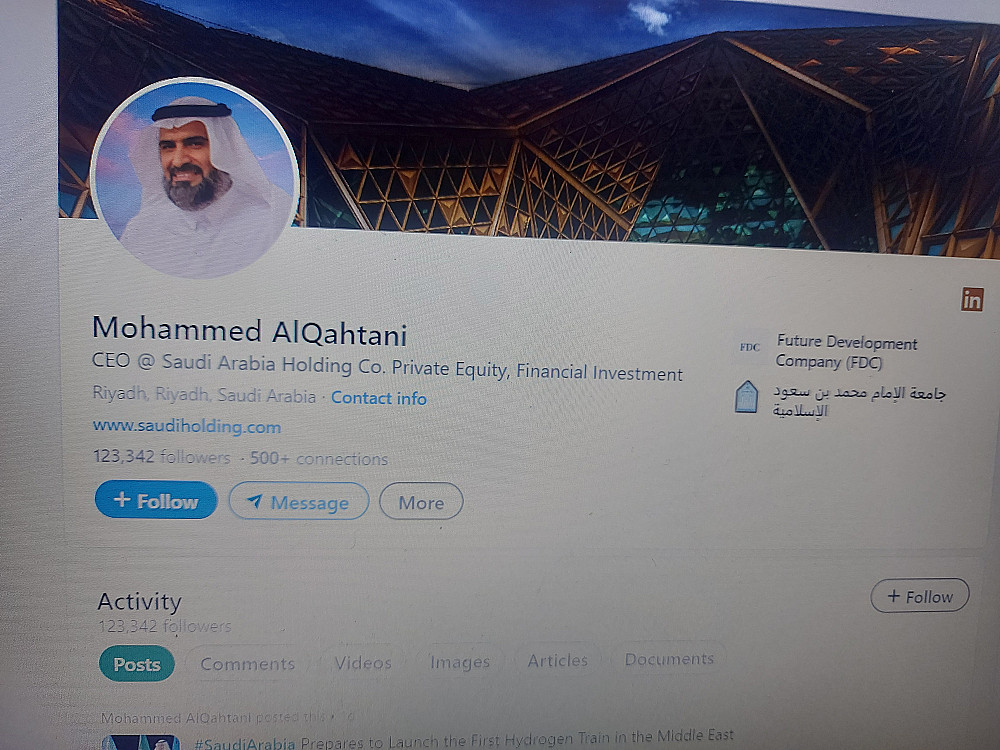The width and height of the screenshot is (1000, 750).
Task: Open the Arabic university name link
Action: point(858,401)
